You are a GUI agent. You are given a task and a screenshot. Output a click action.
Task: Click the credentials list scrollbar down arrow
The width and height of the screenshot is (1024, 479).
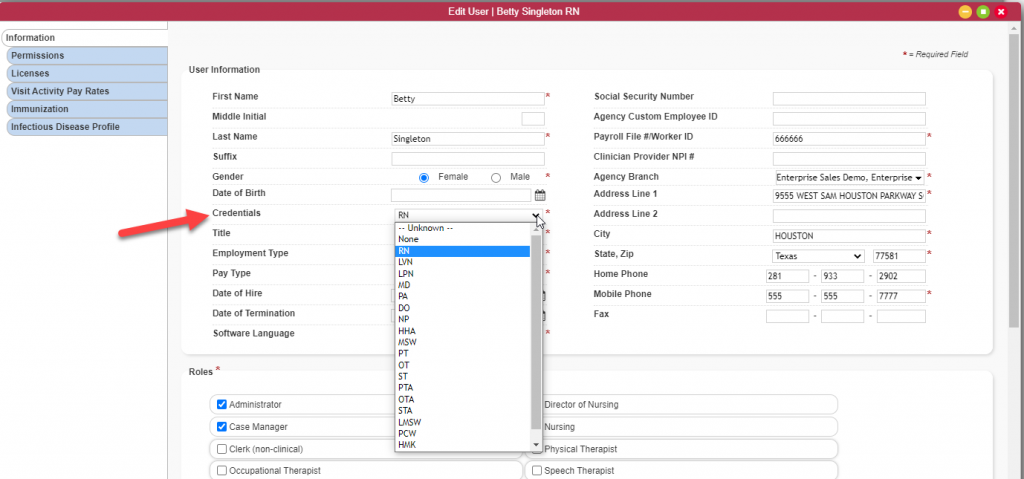pyautogui.click(x=536, y=445)
